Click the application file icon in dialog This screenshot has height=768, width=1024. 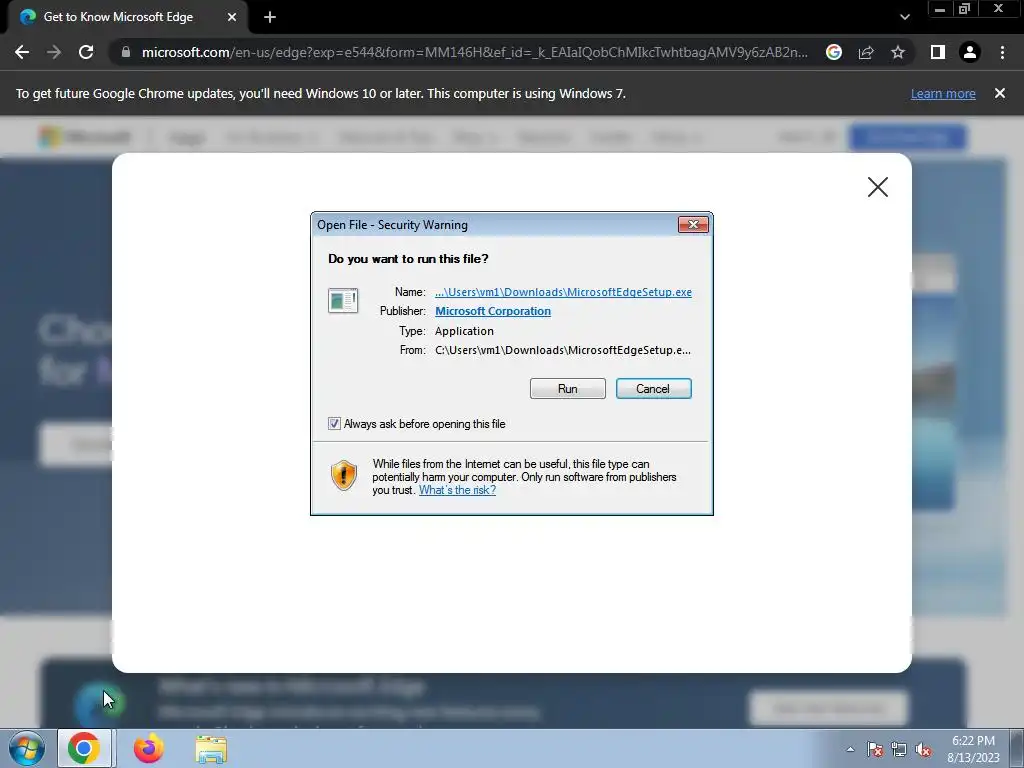coord(343,300)
